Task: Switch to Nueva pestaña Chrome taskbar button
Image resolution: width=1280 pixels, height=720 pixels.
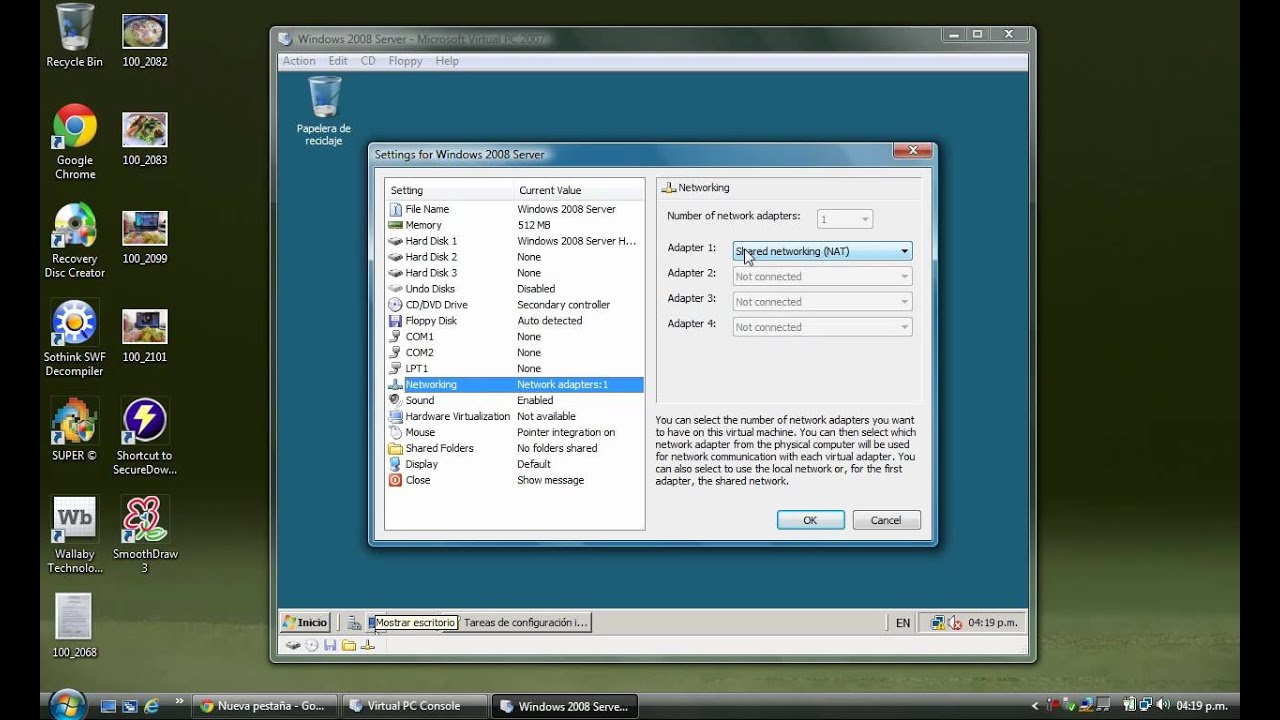Action: 263,706
